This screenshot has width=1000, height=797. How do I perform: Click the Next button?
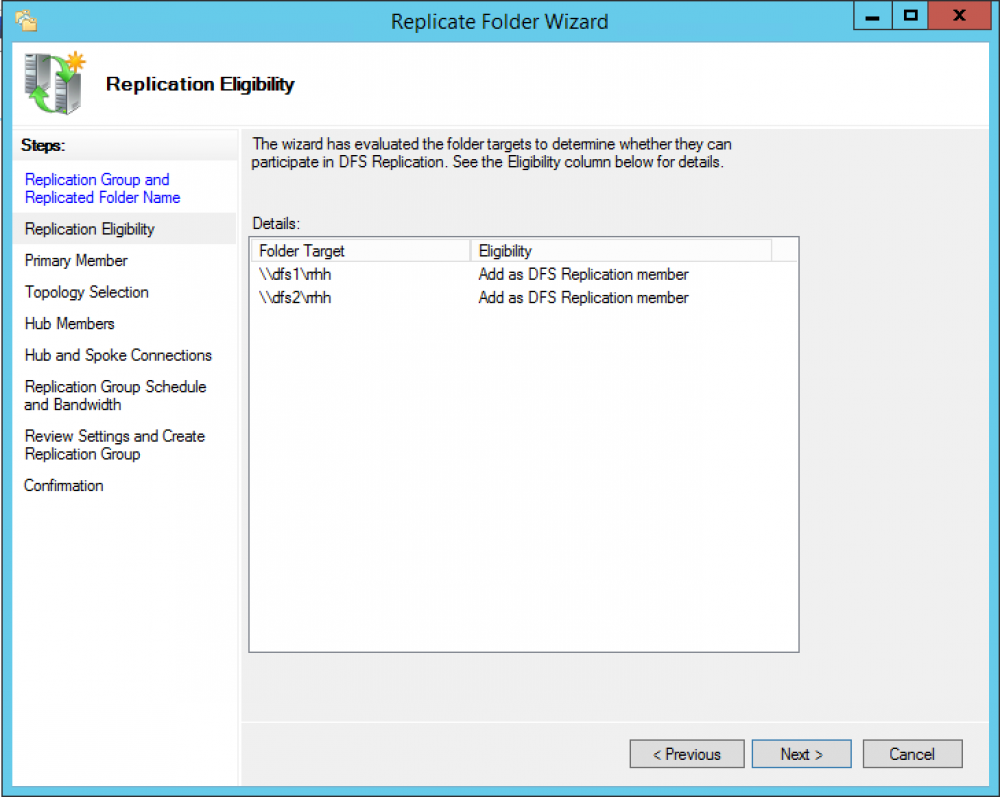click(x=801, y=753)
